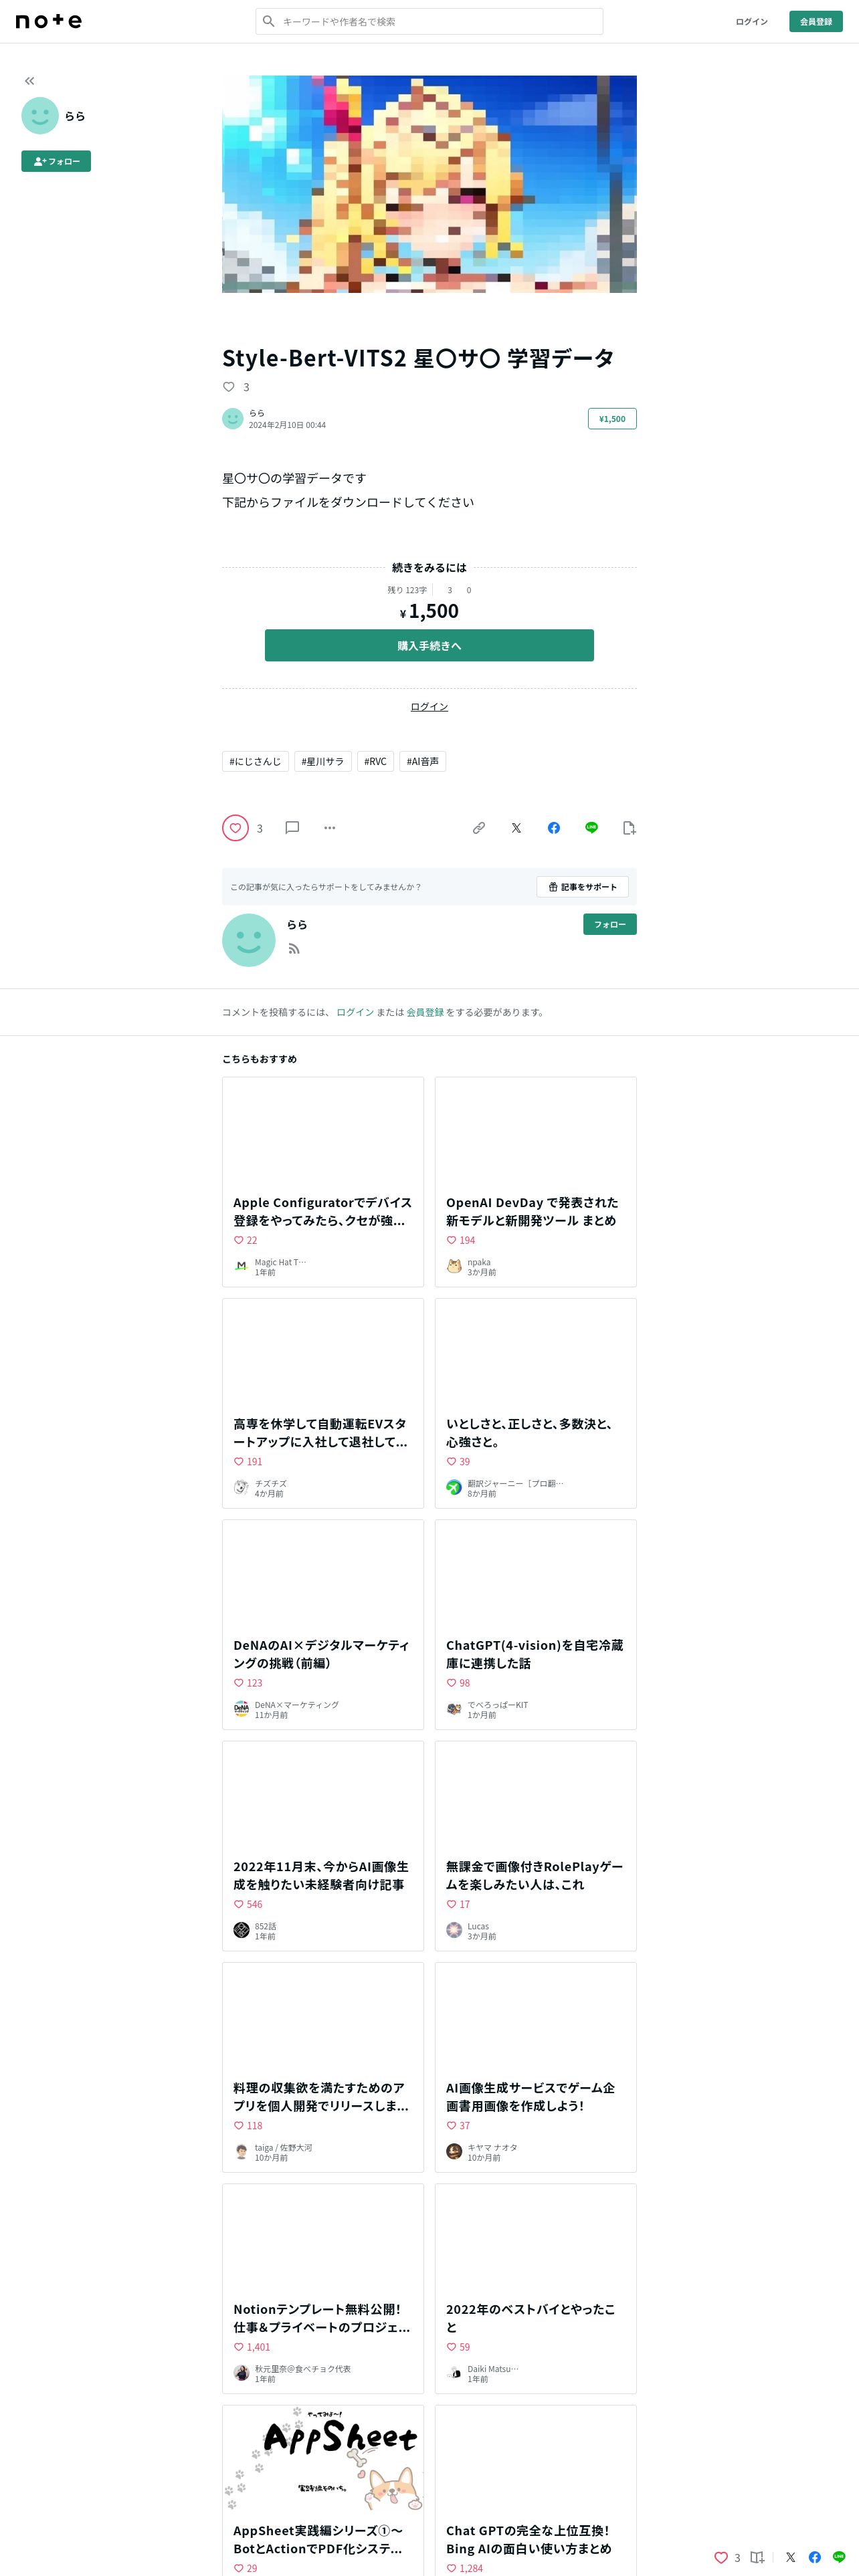Click フォロー button beside author profile
This screenshot has height=2576, width=859.
tap(610, 924)
